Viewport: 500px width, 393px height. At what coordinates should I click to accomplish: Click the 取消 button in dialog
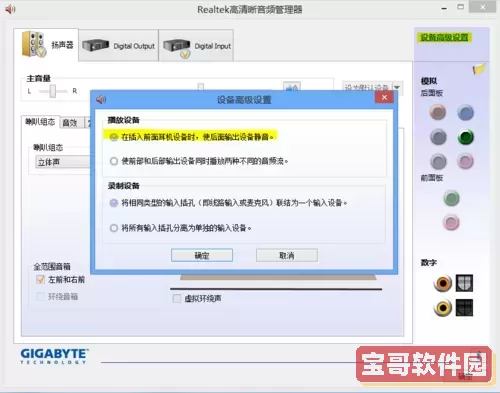coord(287,255)
